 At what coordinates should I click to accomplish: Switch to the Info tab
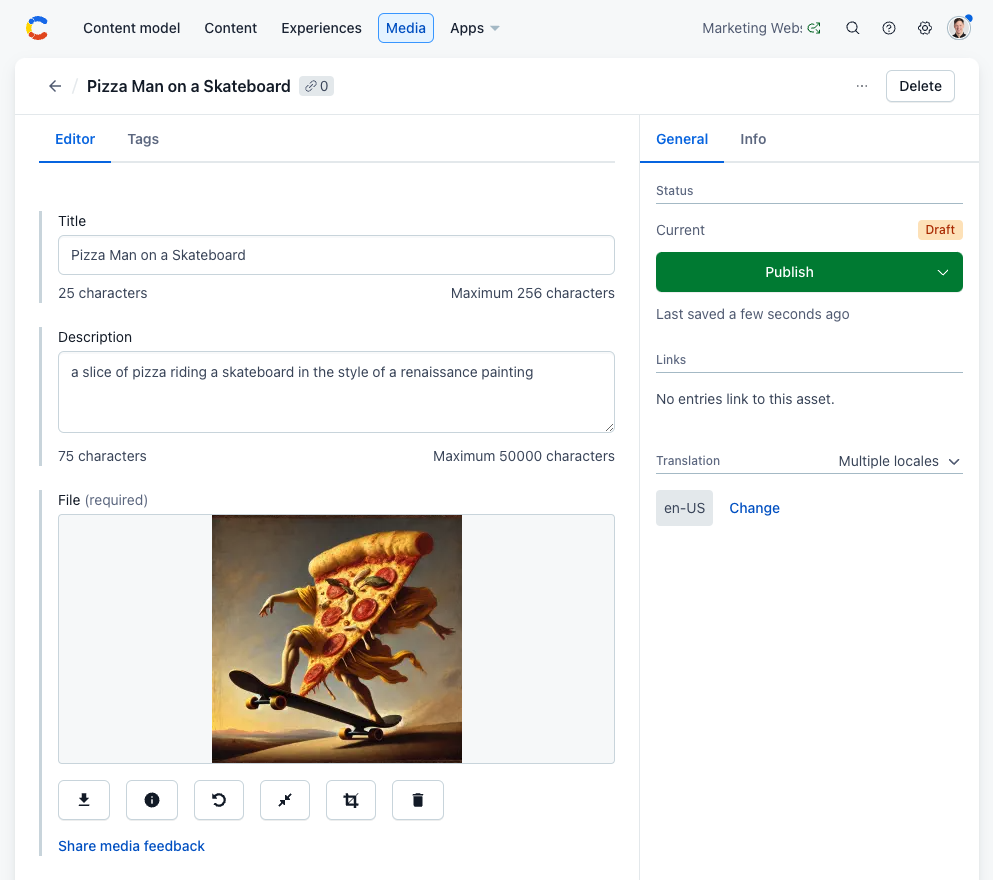(753, 139)
